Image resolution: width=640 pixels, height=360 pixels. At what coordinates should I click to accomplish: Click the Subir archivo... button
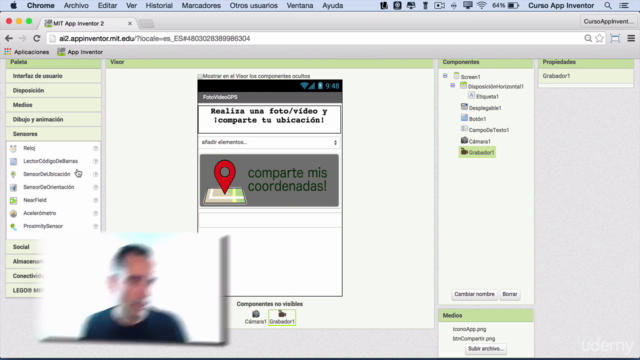pyautogui.click(x=486, y=349)
